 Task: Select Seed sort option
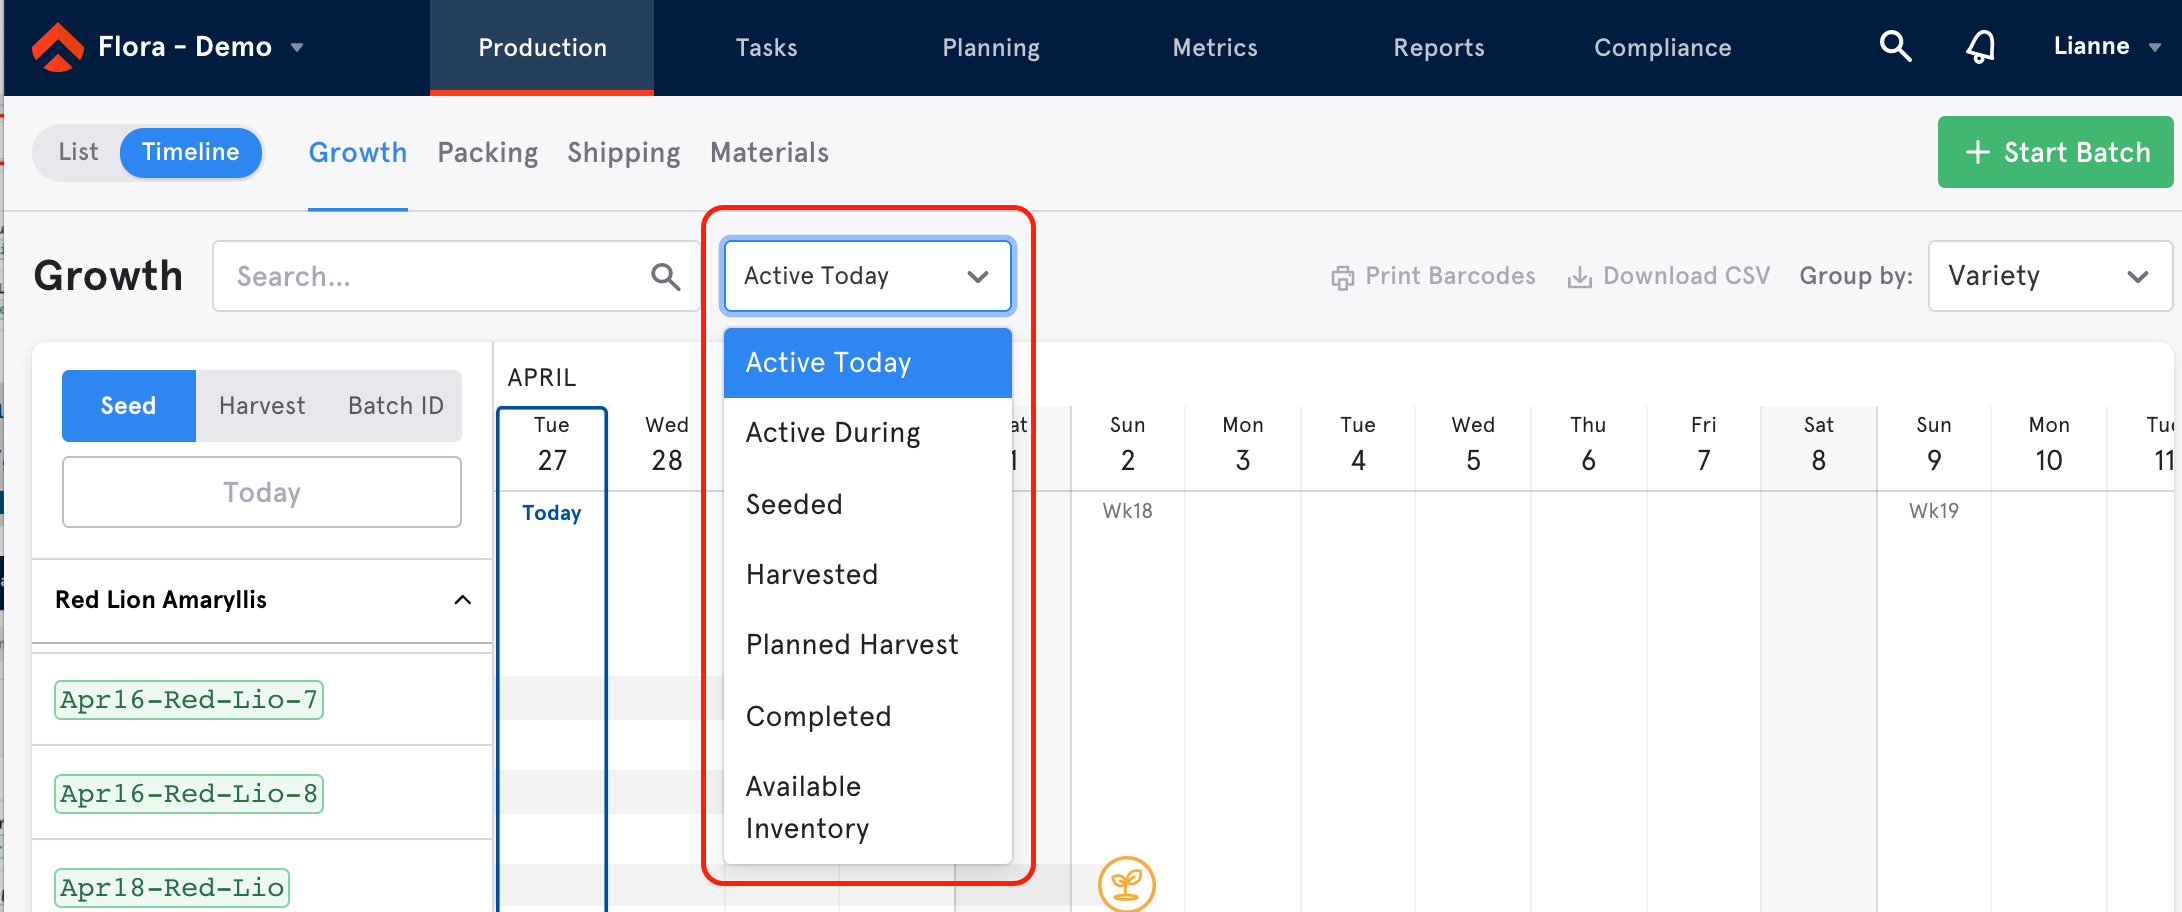coord(129,406)
